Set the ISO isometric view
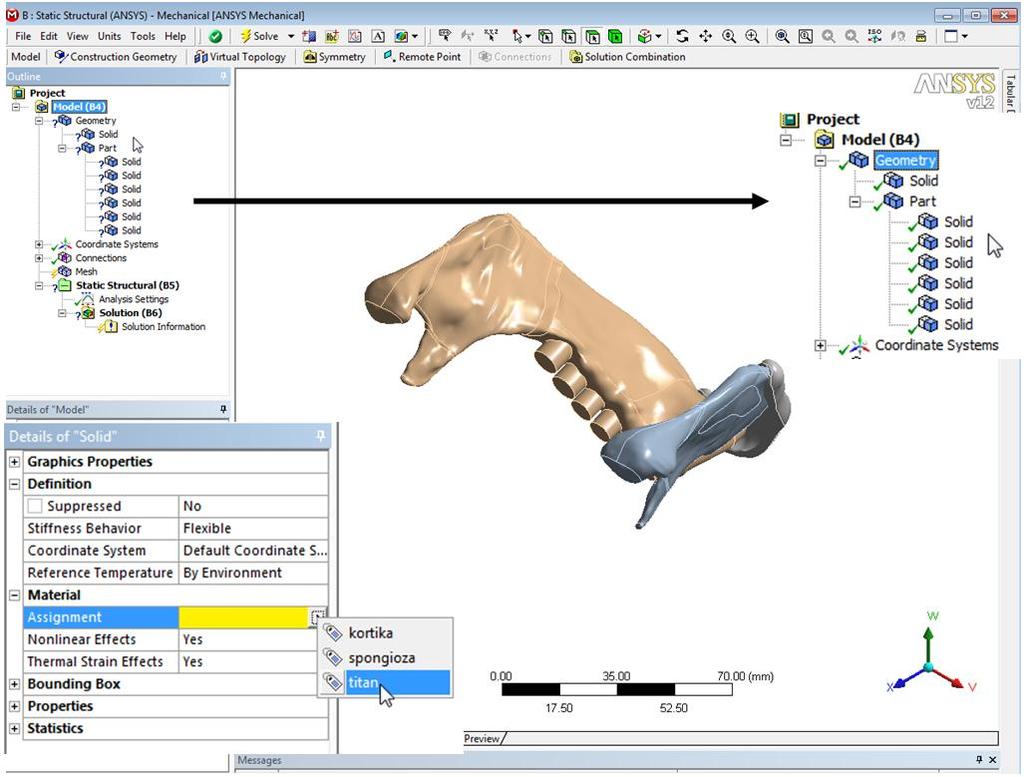The image size is (1024, 777). [x=875, y=37]
